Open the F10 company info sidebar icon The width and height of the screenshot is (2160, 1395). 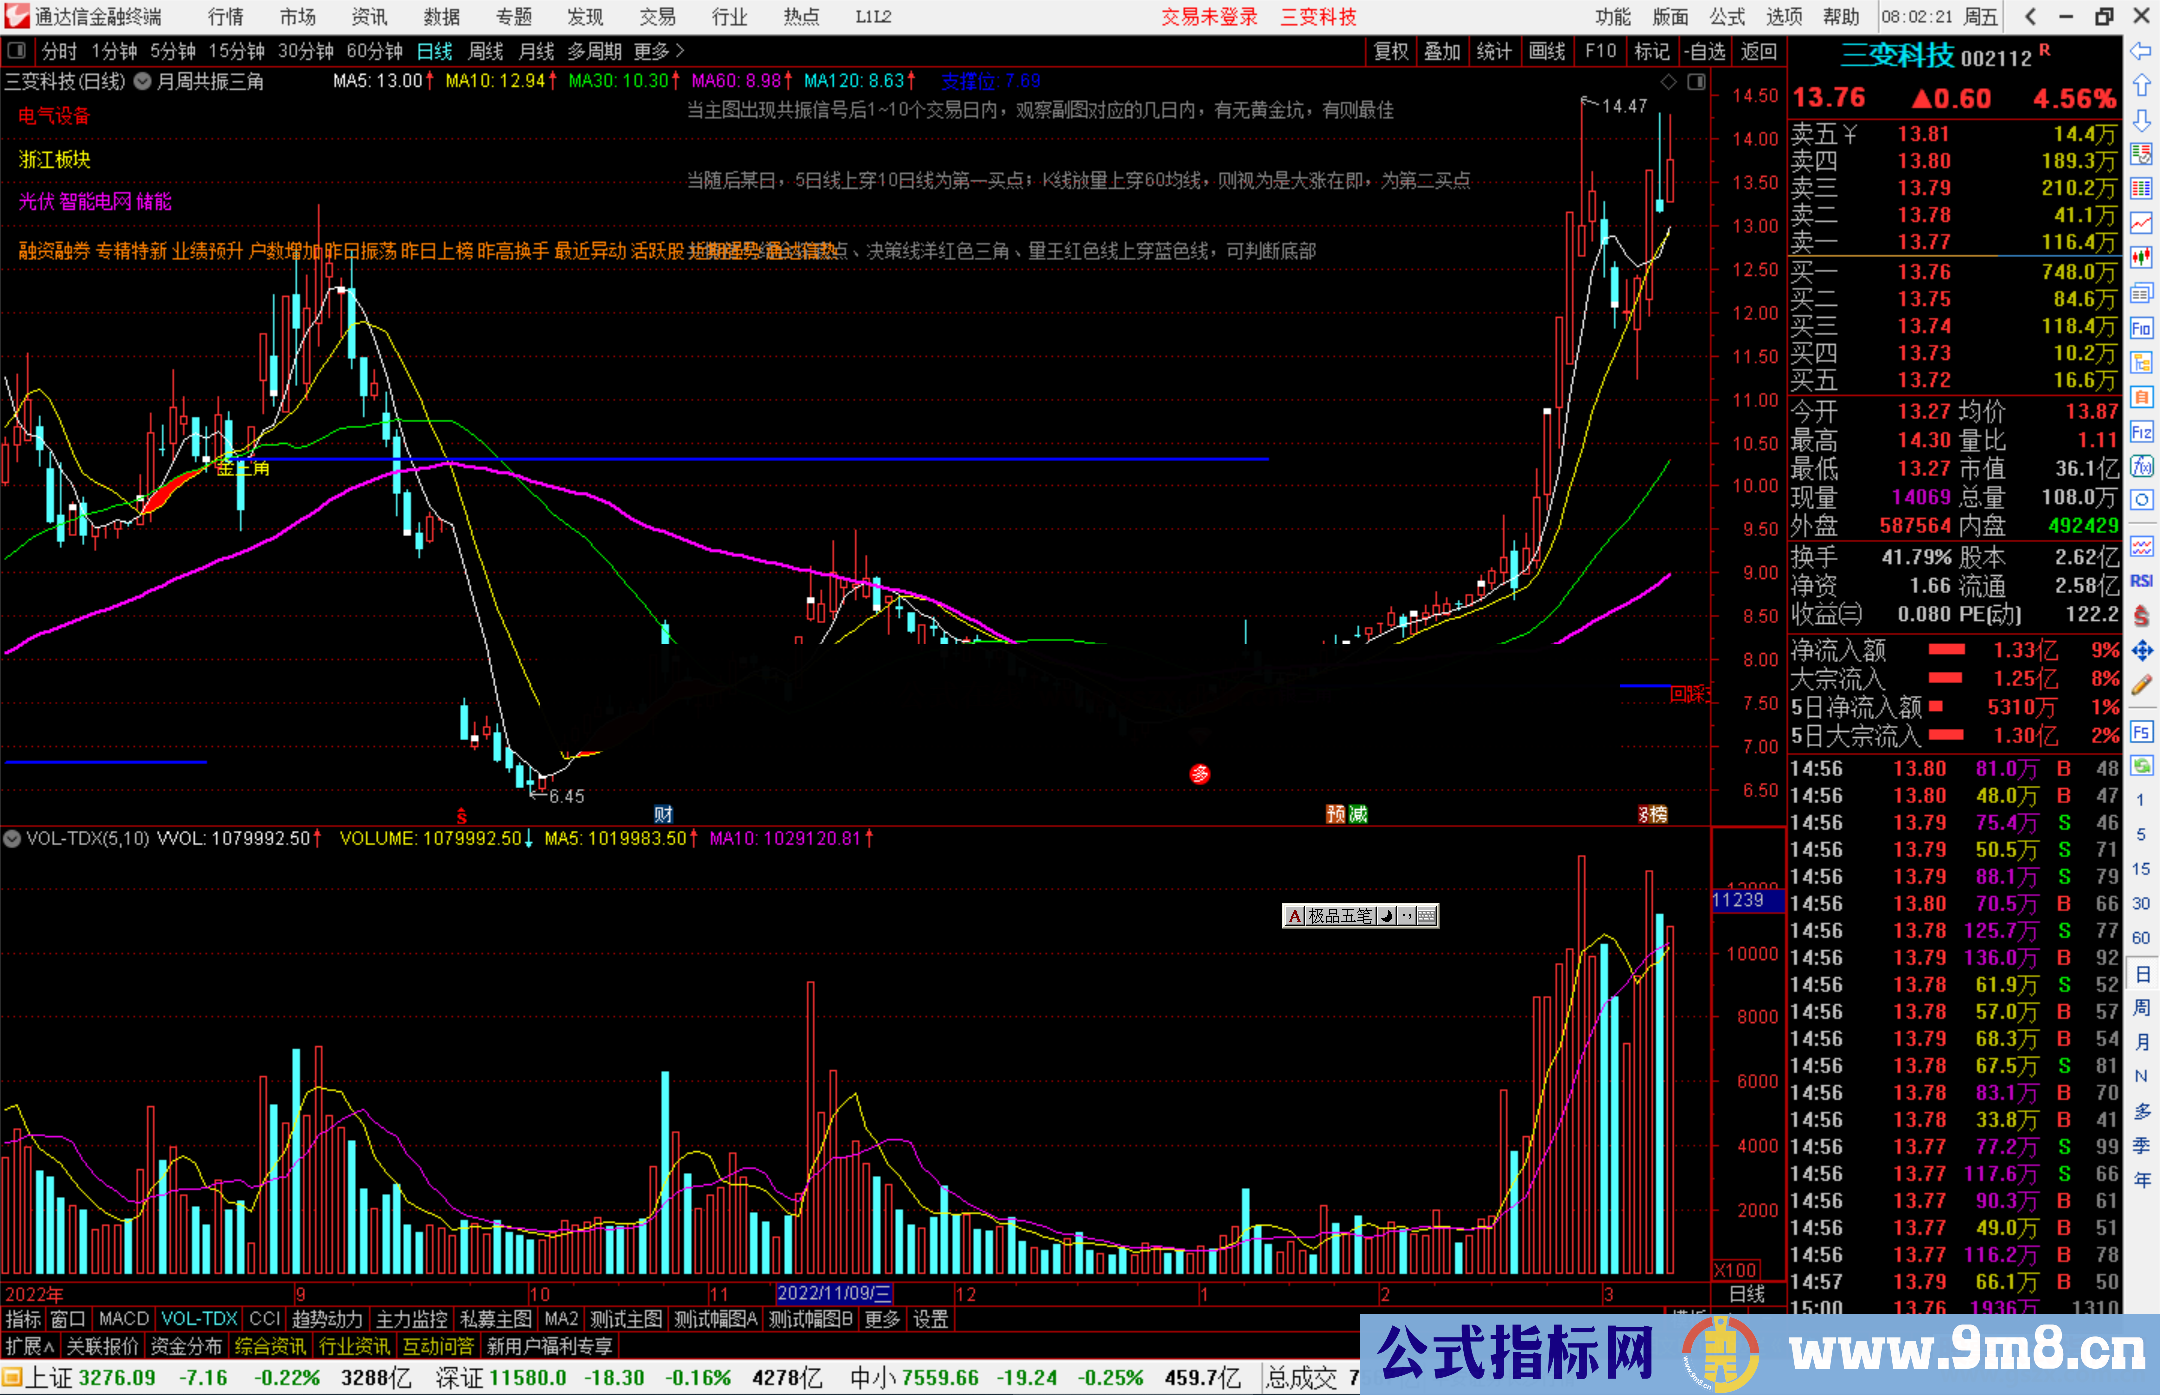click(x=2141, y=328)
